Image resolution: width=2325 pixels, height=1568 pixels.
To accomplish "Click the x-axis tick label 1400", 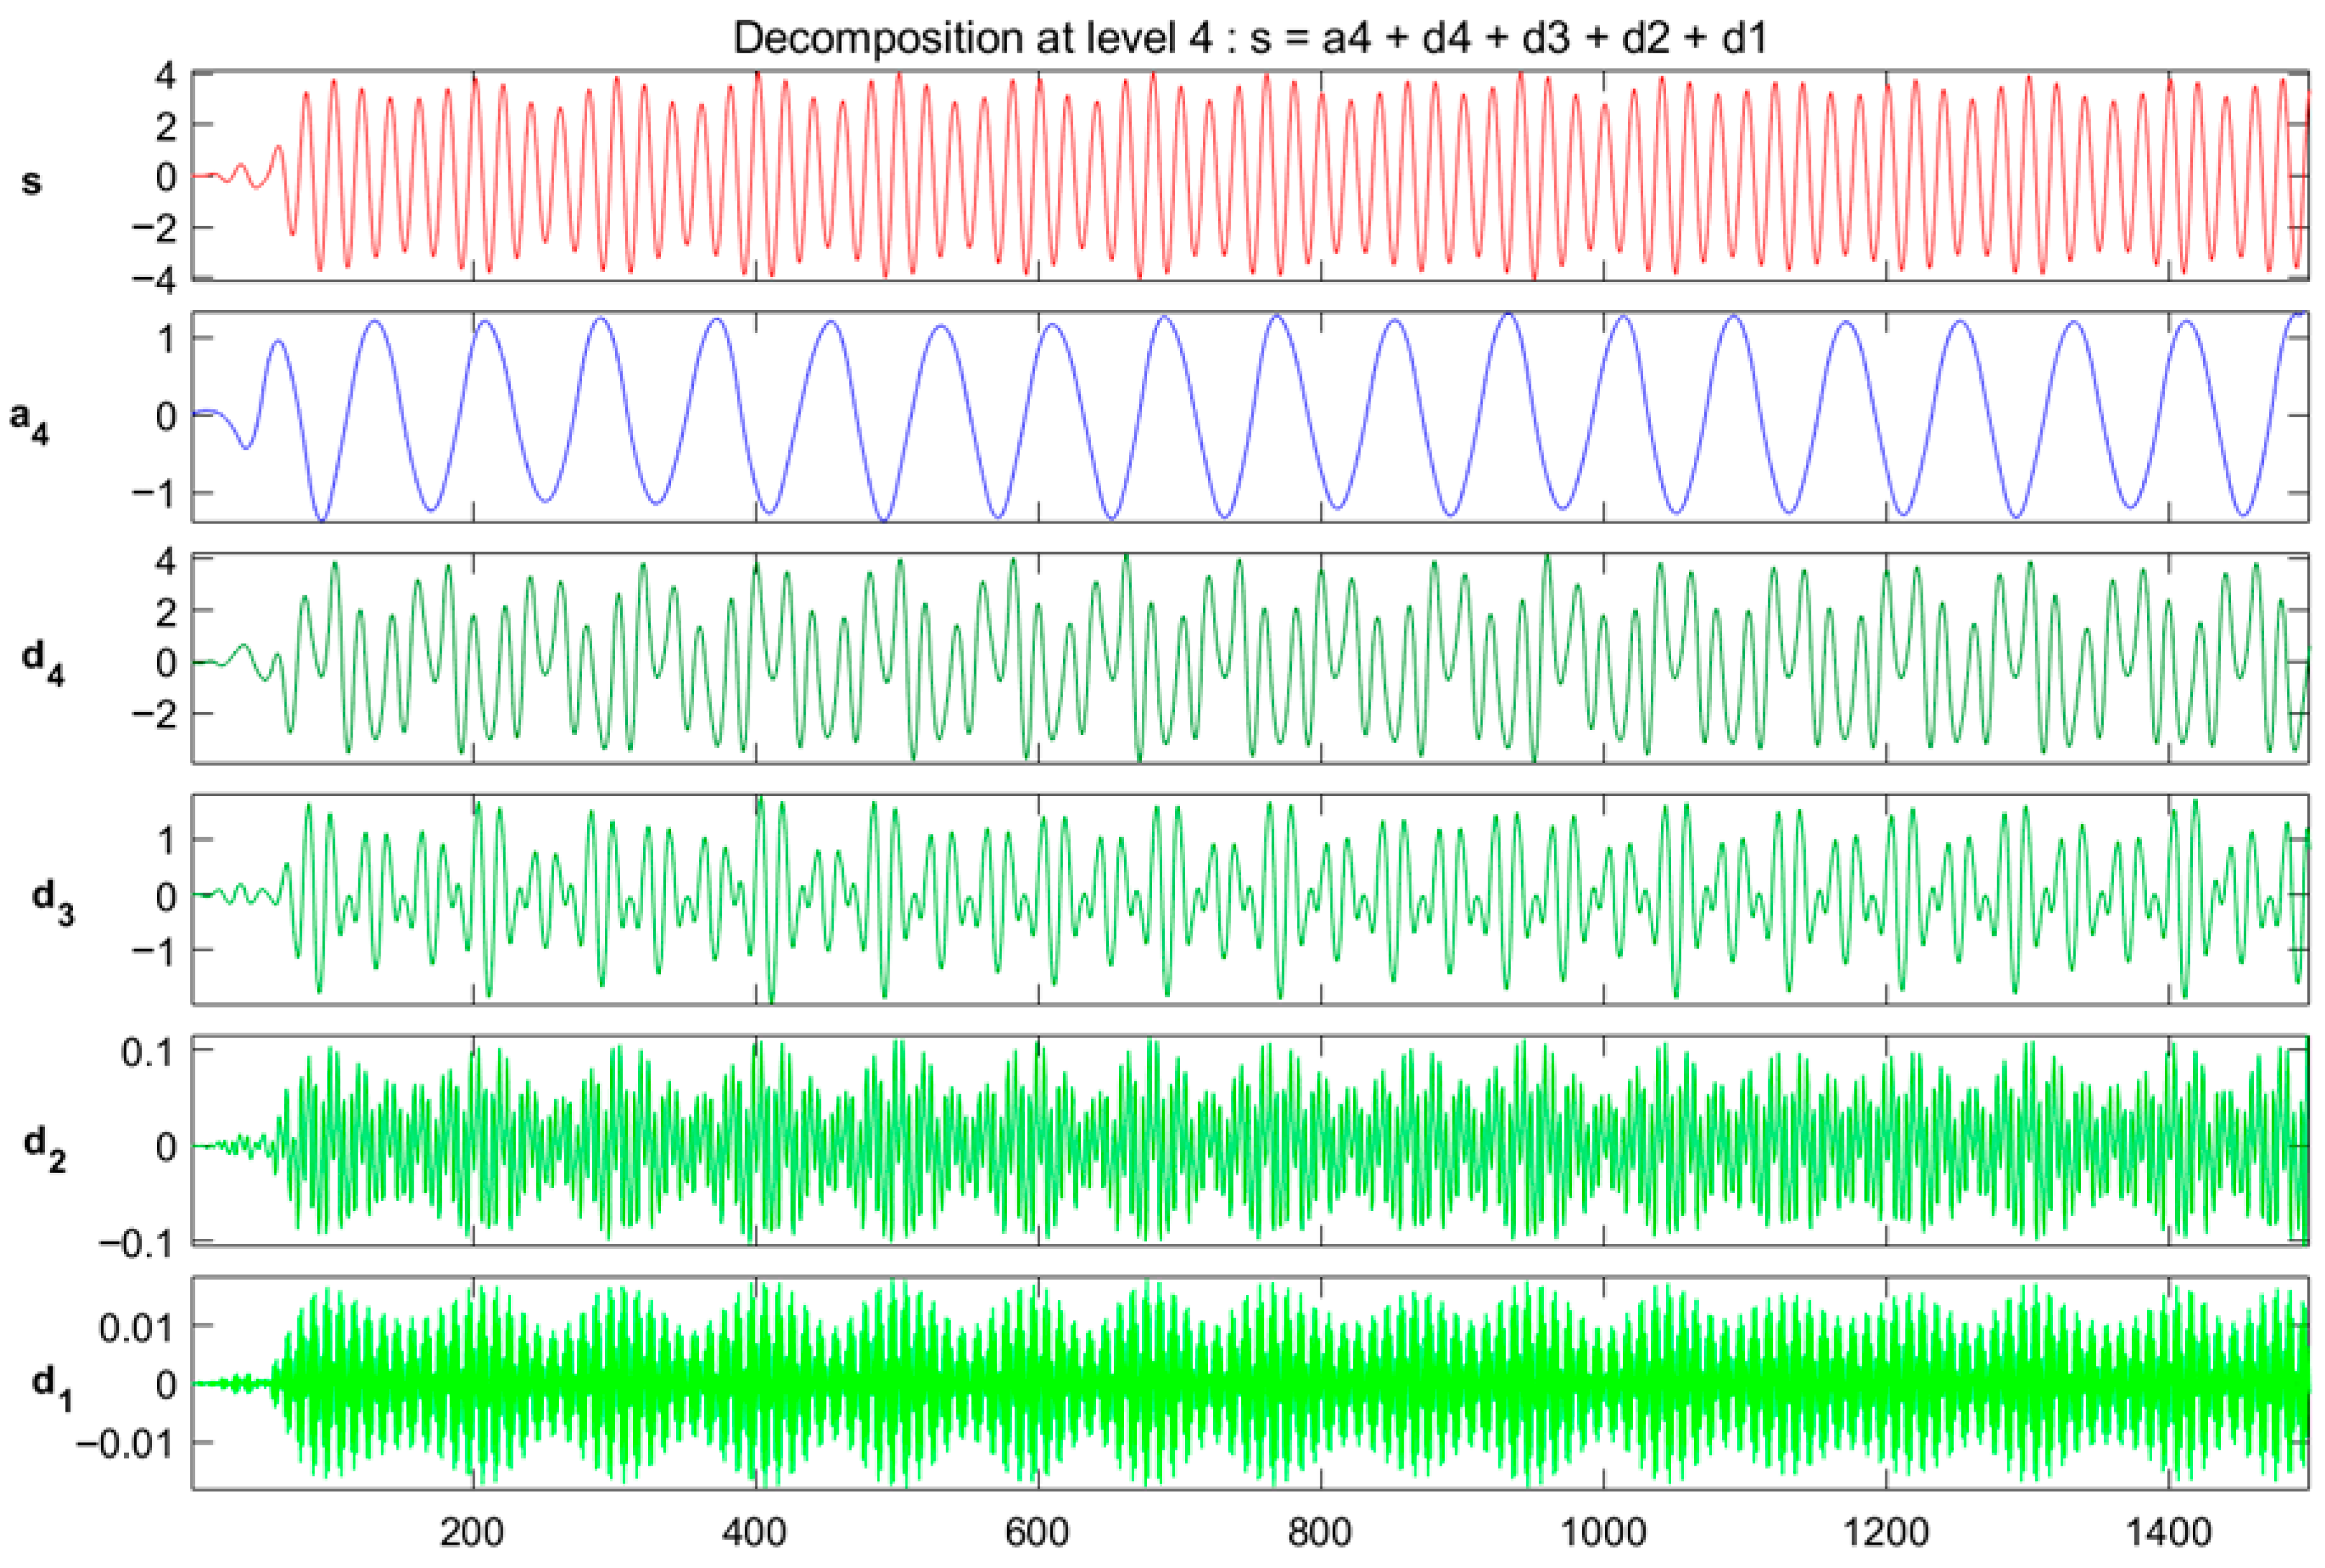I will 2168,1532.
